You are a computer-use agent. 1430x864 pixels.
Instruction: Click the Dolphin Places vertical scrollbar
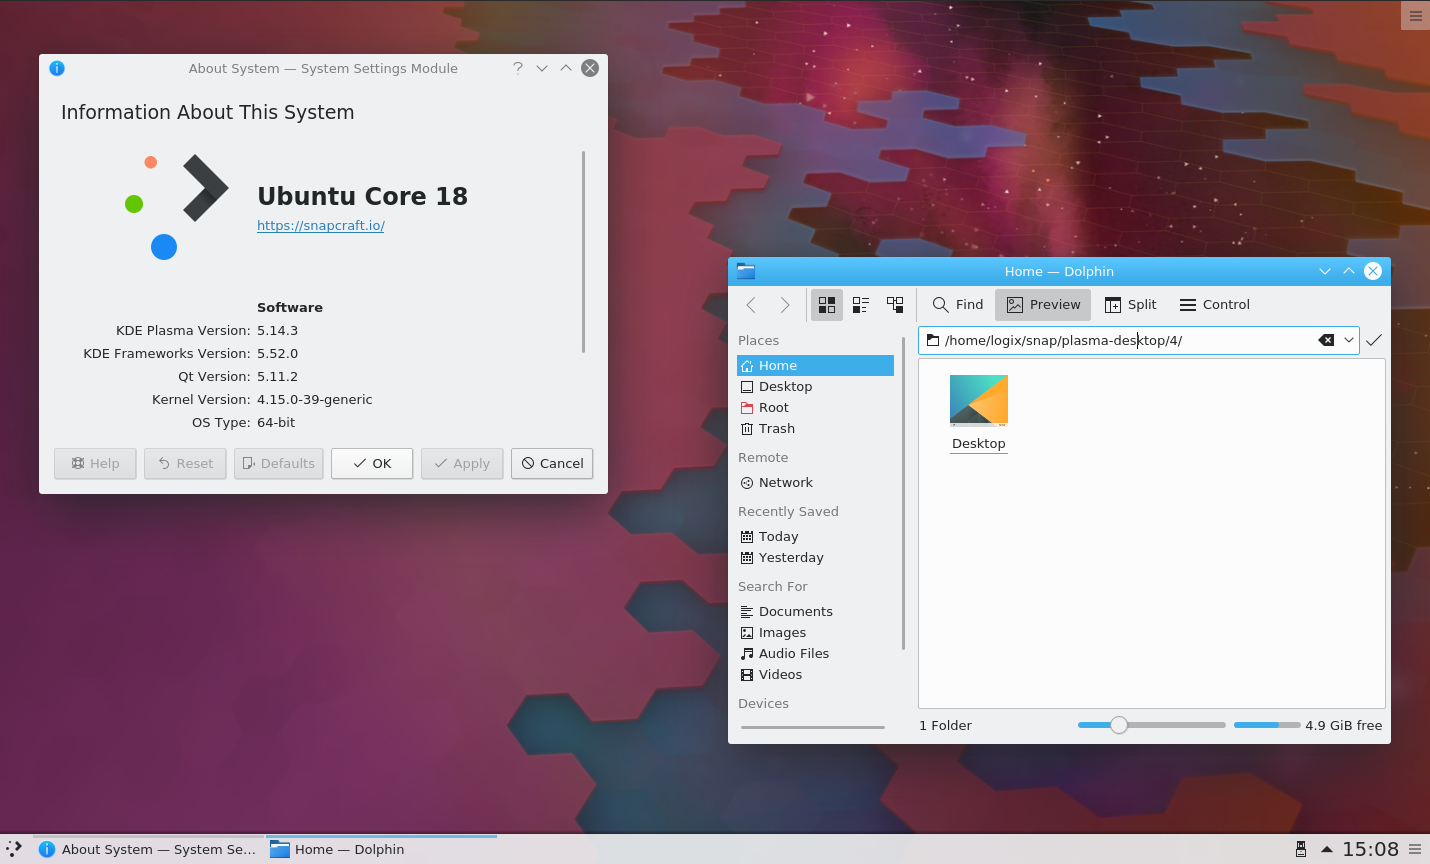pyautogui.click(x=903, y=495)
